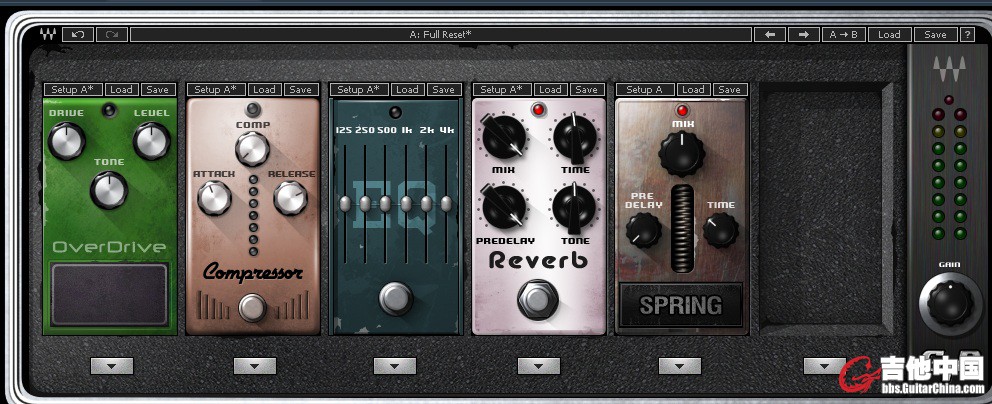Click Load above the Spring pedal
Screen dimensions: 992x404
693,90
